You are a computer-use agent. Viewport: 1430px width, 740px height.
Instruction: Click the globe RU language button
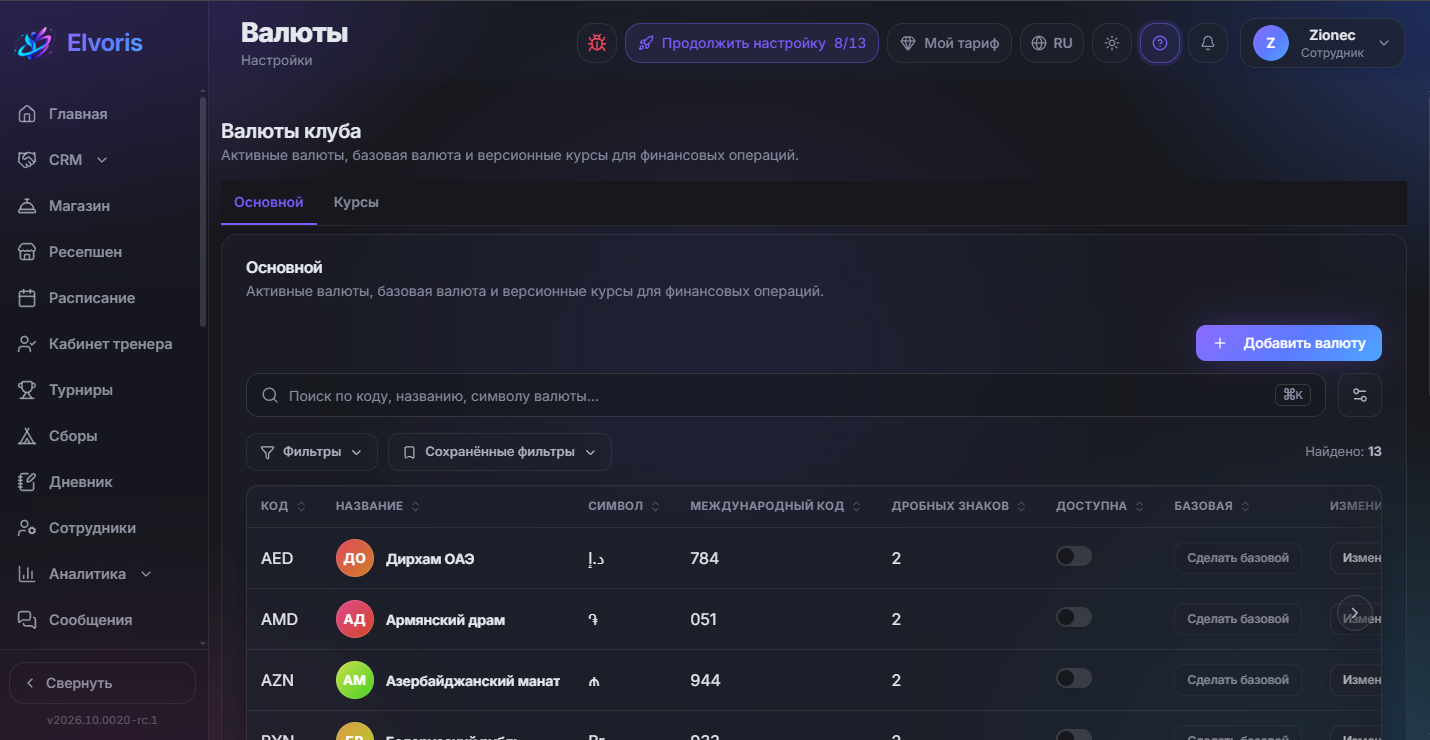(1052, 43)
